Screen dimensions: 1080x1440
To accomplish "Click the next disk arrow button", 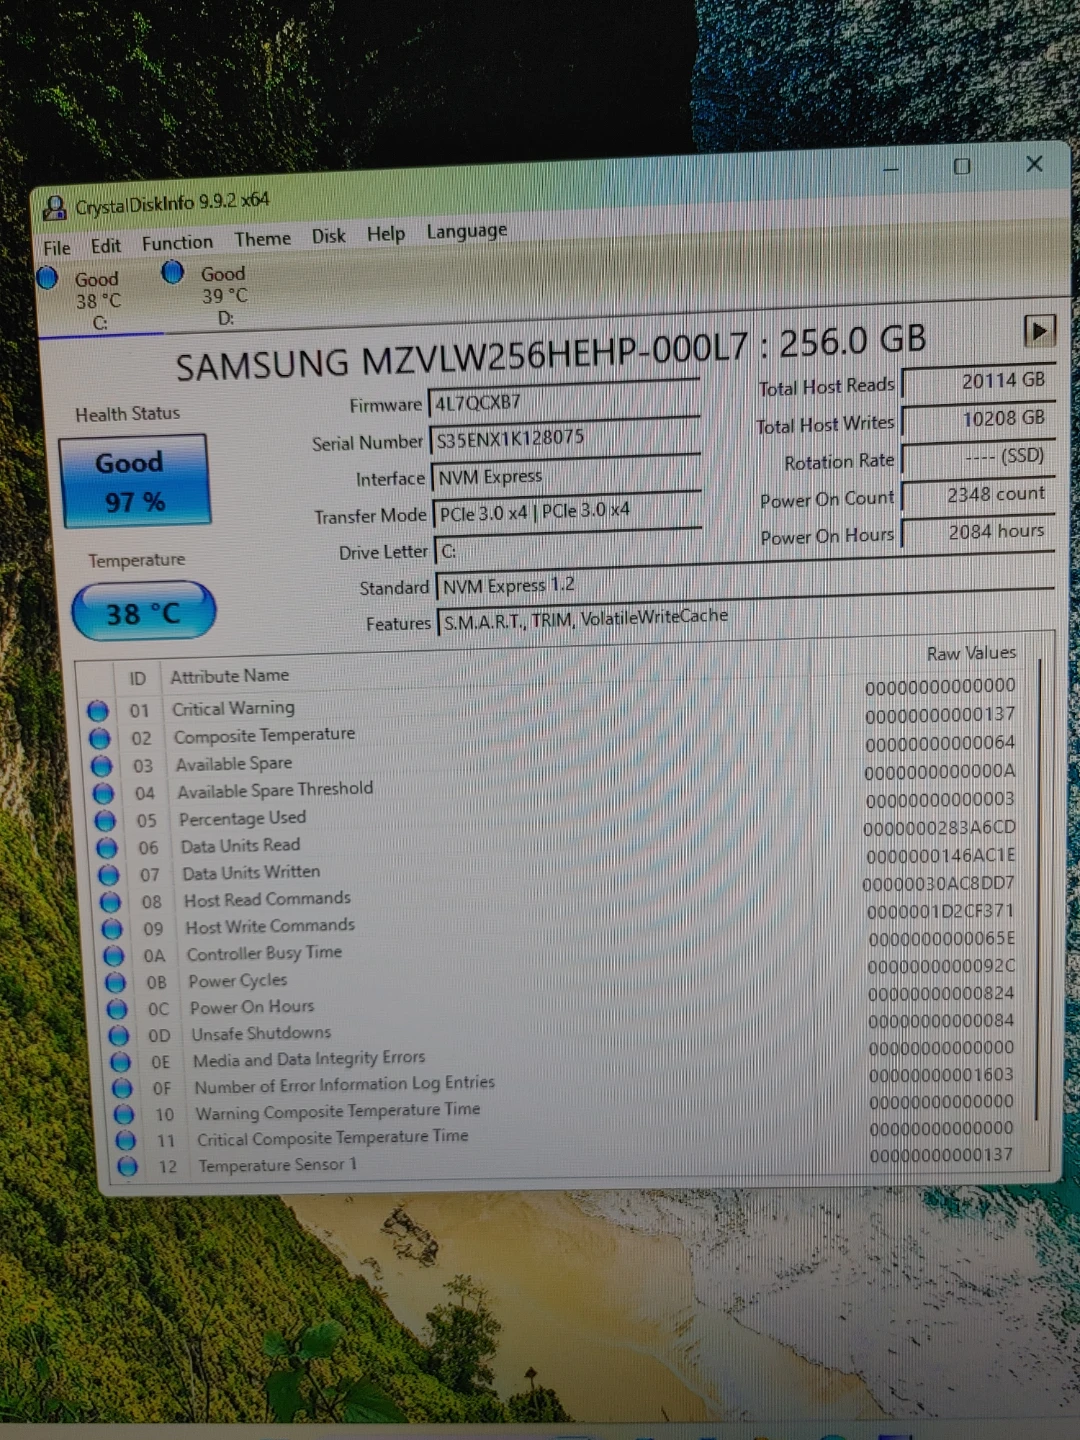I will coord(1039,329).
